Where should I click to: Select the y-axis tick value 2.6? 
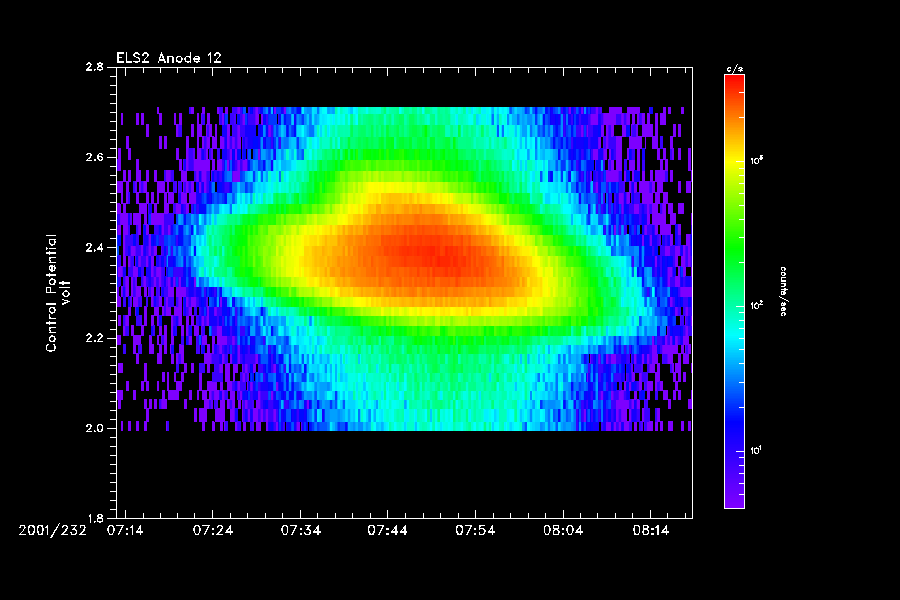[95, 157]
